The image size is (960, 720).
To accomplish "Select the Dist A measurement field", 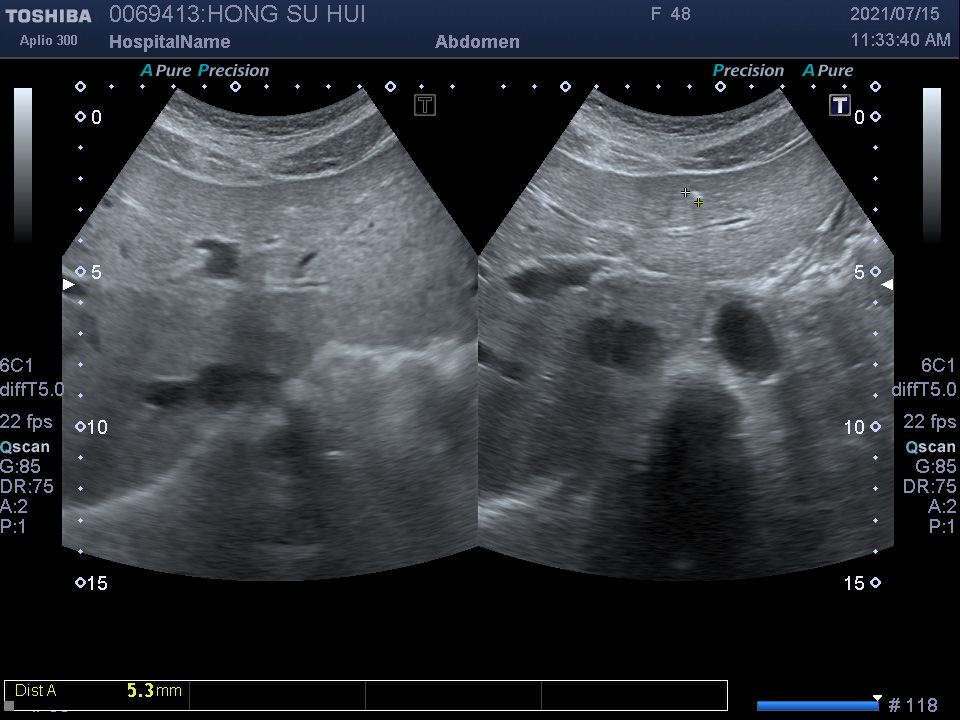I will click(x=97, y=691).
